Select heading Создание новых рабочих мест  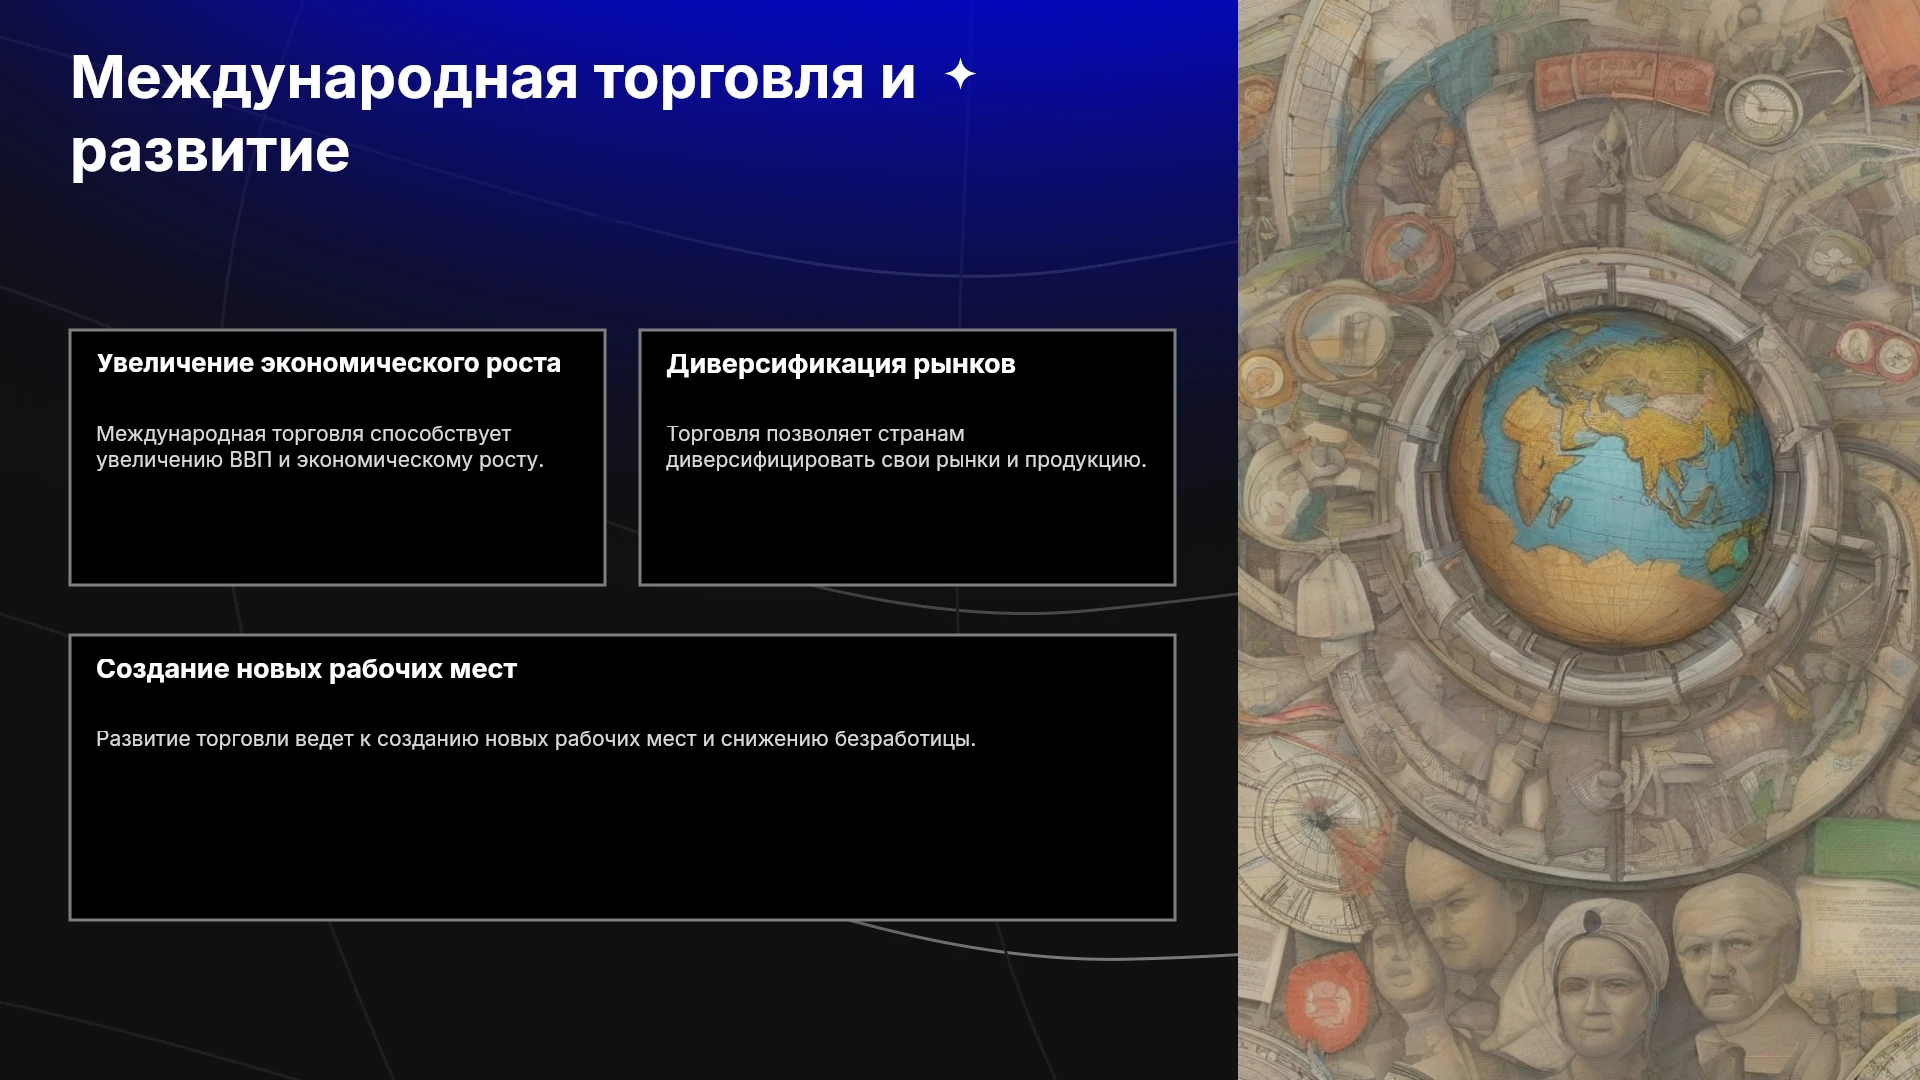point(306,669)
